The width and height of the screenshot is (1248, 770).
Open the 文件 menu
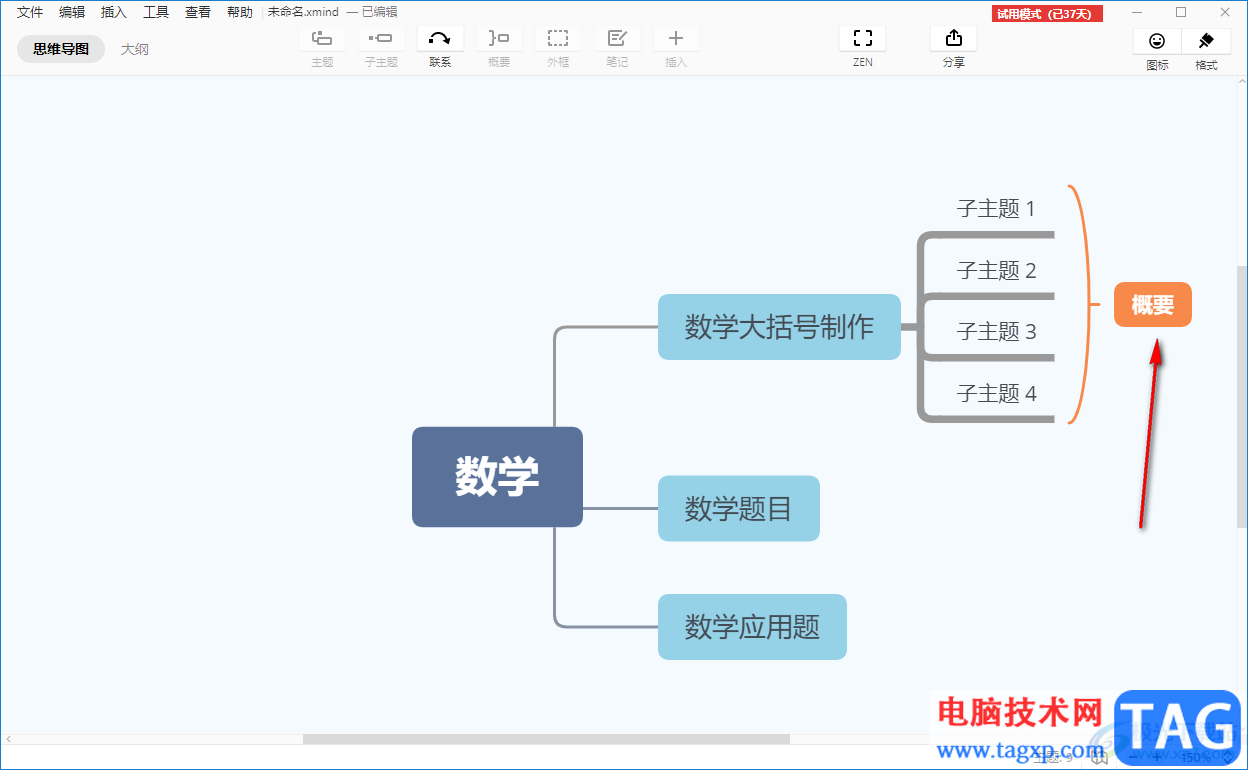pyautogui.click(x=30, y=12)
